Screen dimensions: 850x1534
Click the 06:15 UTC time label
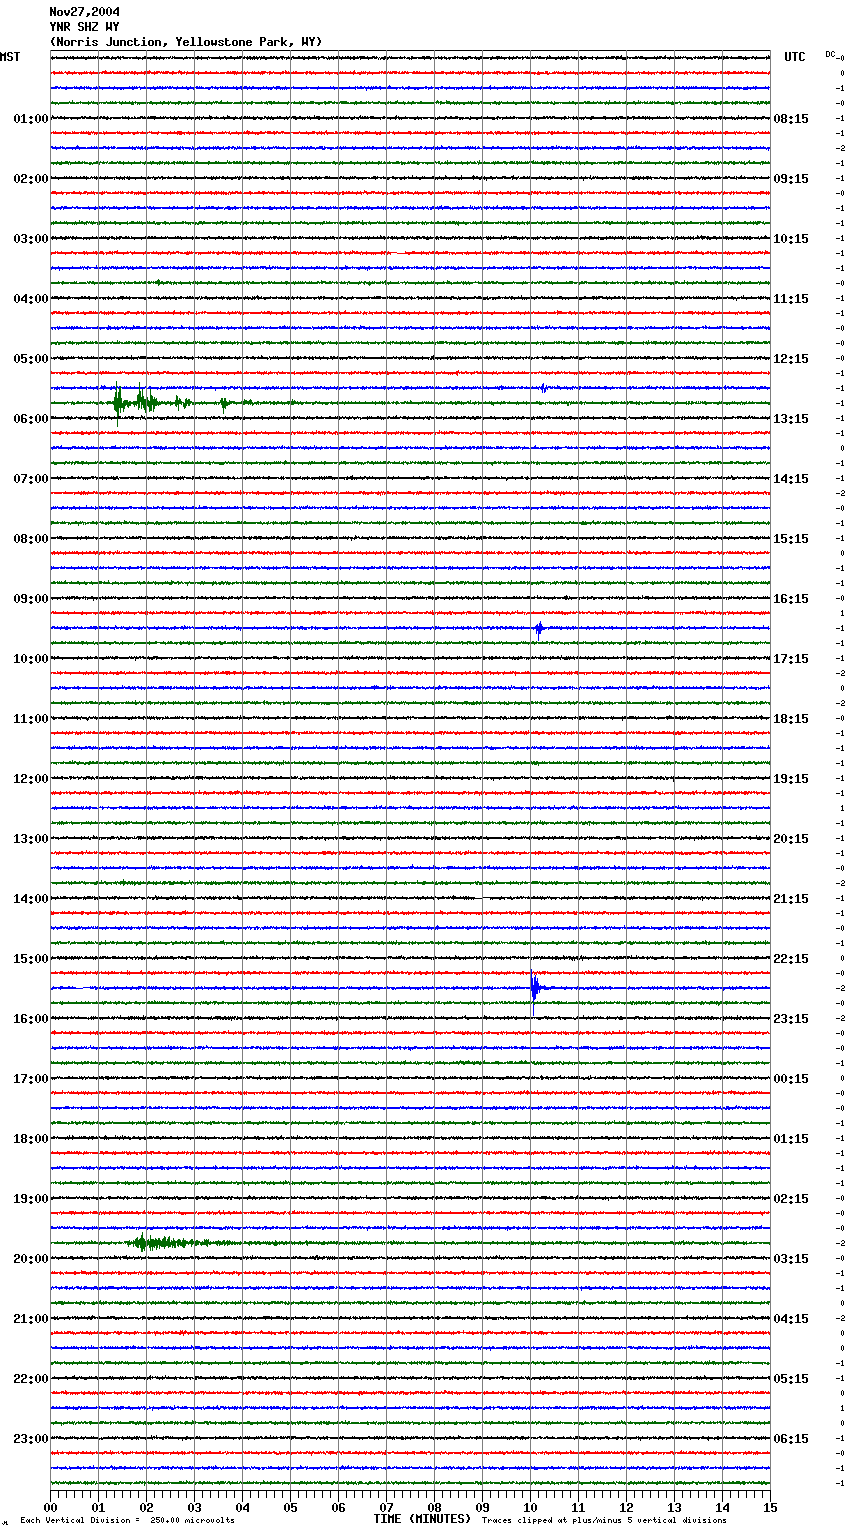tap(791, 1439)
